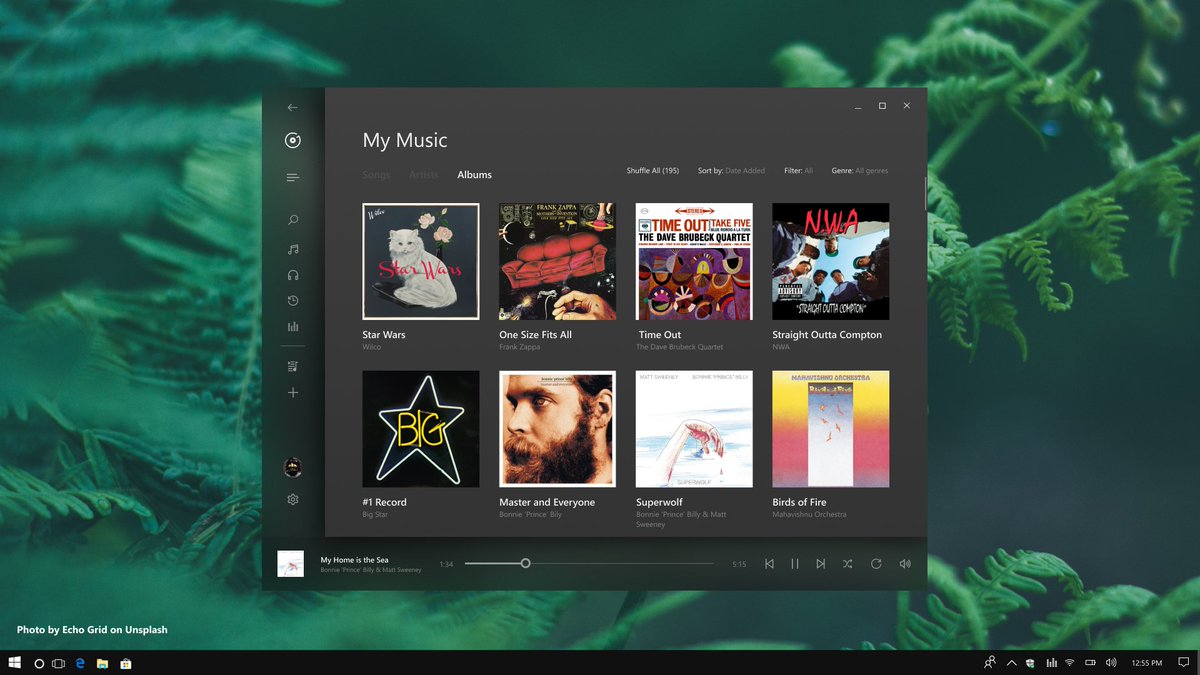The width and height of the screenshot is (1200, 675).
Task: Click the Groove disc logo icon
Action: point(292,140)
